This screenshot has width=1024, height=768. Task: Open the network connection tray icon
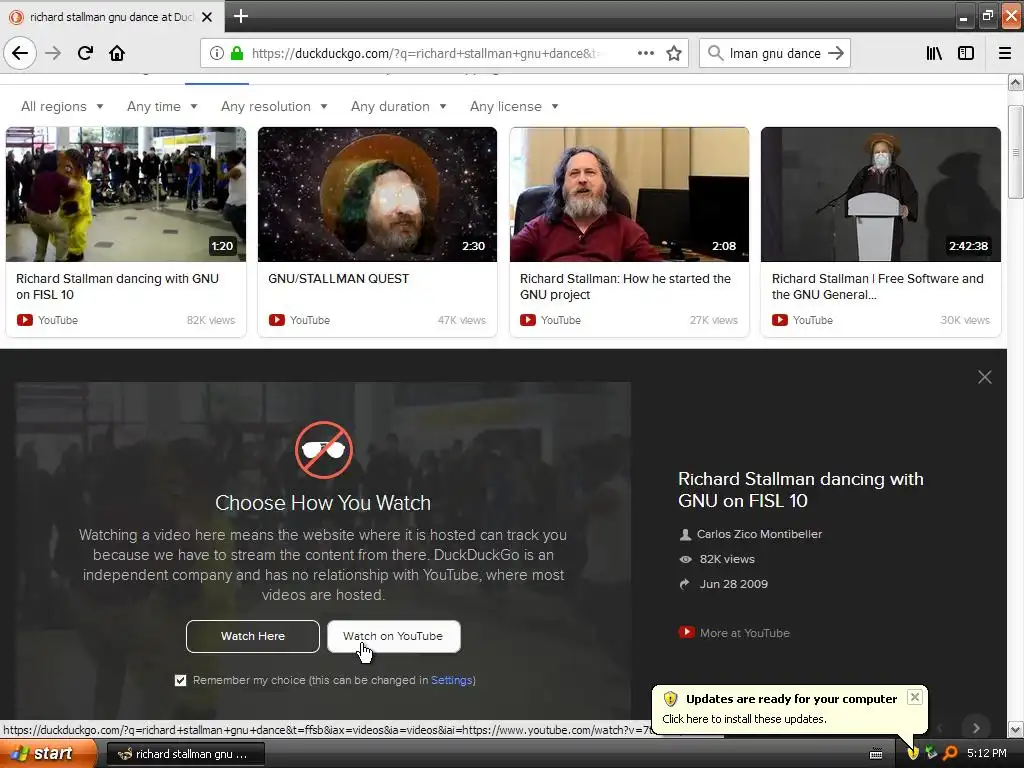931,753
